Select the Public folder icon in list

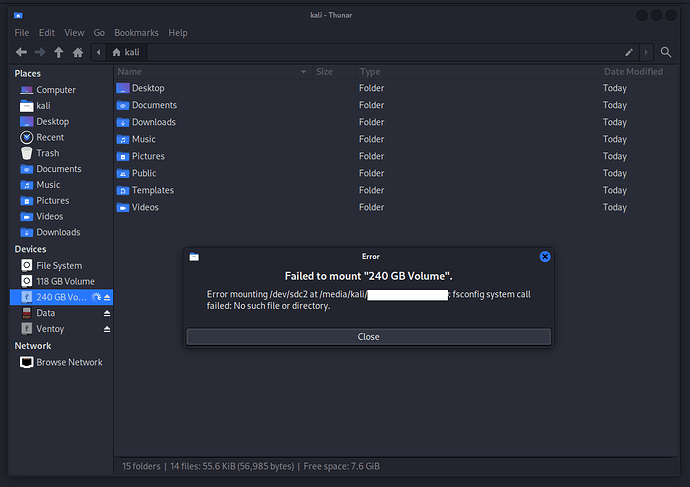point(123,173)
